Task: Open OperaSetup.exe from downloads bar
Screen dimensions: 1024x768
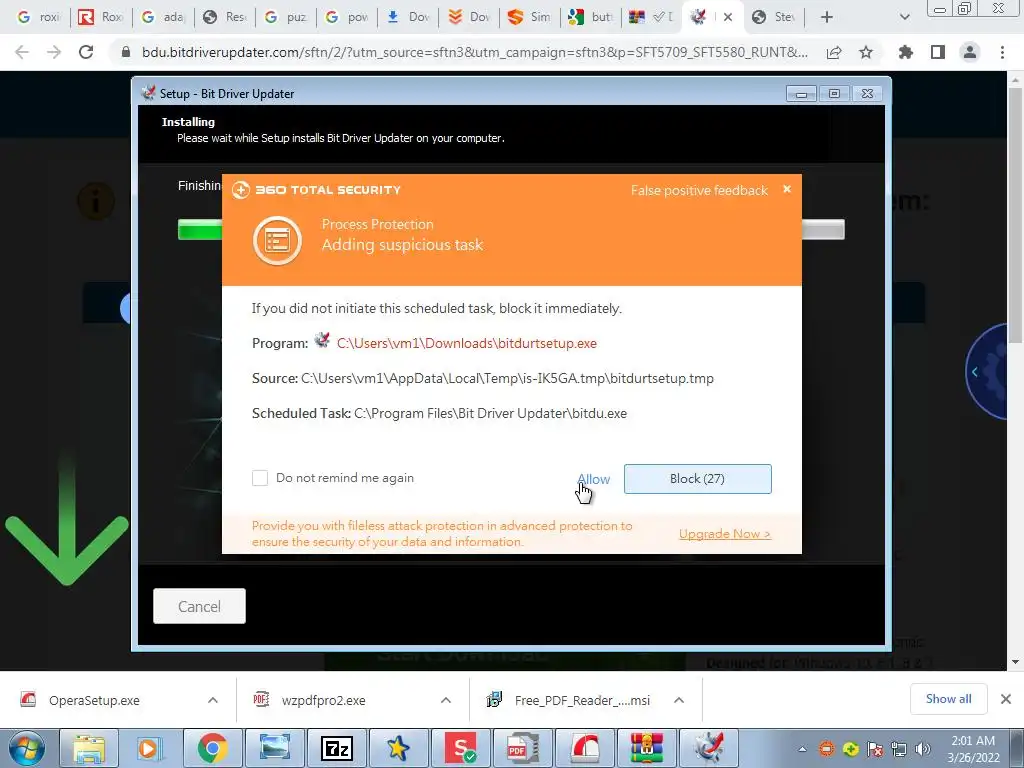Action: 94,700
